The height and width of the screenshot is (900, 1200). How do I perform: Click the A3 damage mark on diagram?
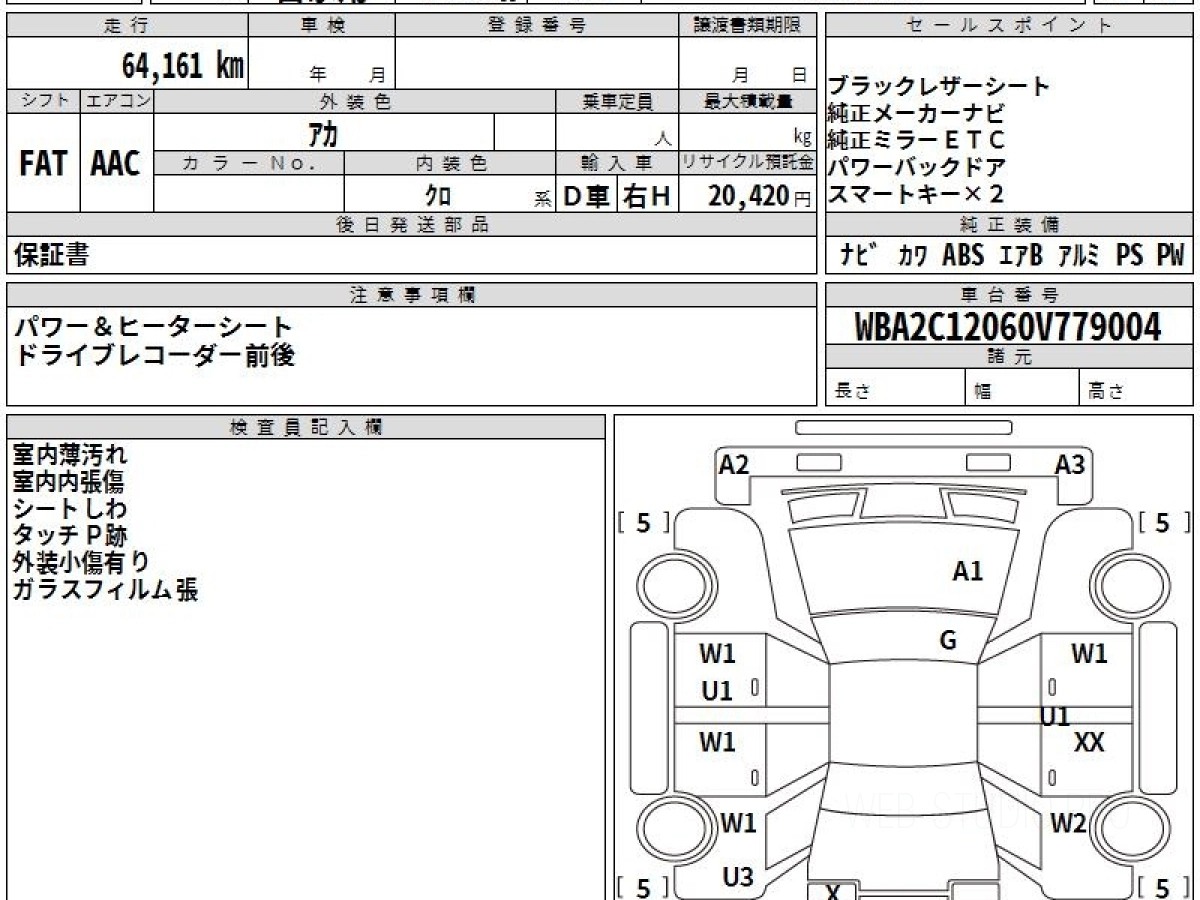1070,464
